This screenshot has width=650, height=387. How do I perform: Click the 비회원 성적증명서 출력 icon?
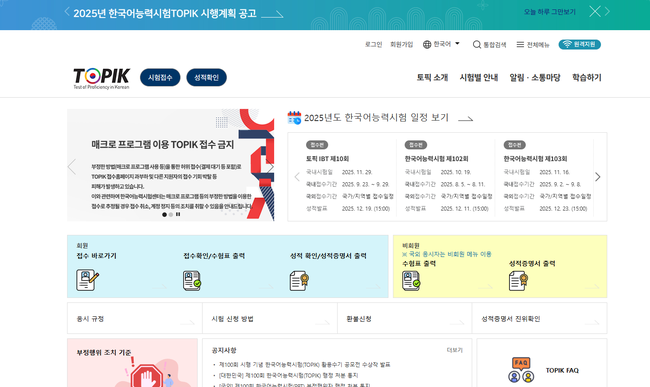click(518, 281)
